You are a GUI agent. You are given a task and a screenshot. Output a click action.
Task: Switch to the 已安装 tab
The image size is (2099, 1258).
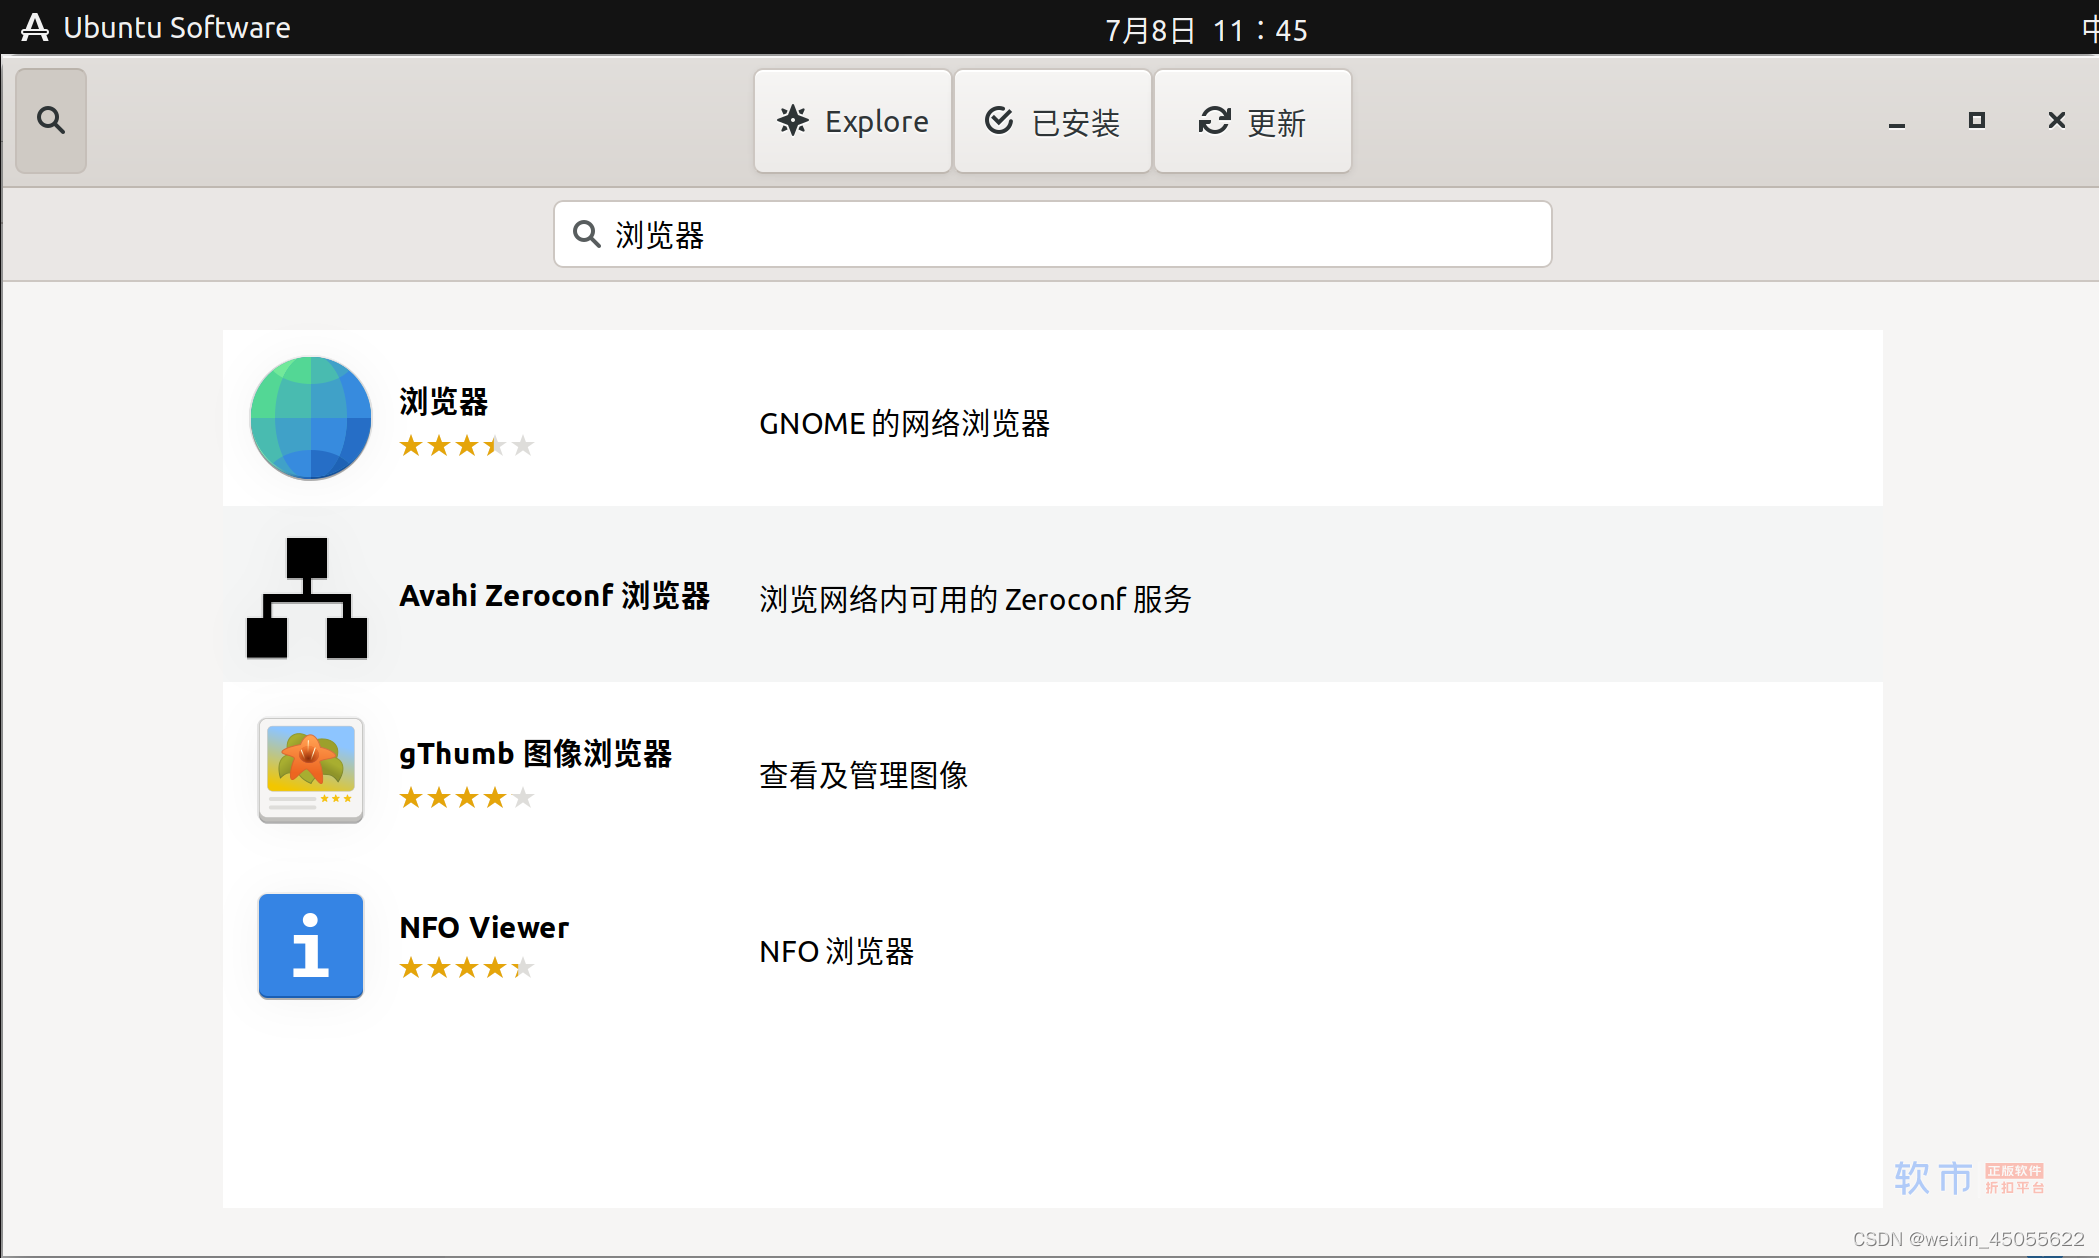click(x=1053, y=121)
